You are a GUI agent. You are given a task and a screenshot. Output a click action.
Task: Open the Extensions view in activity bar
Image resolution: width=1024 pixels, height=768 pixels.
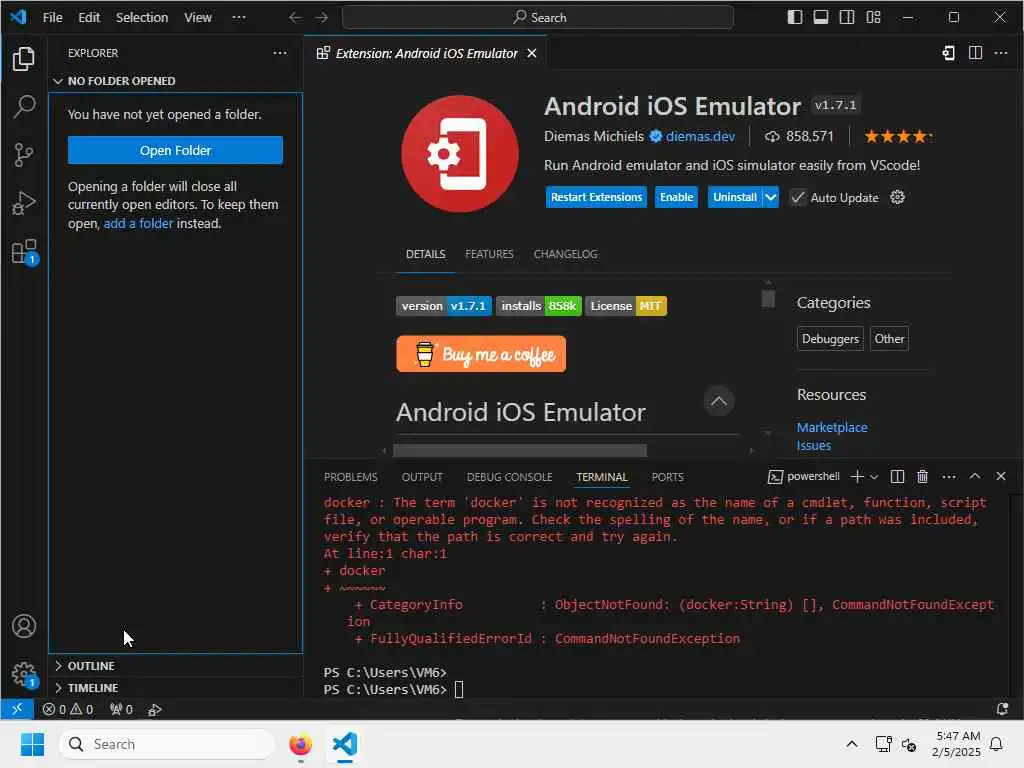click(24, 251)
